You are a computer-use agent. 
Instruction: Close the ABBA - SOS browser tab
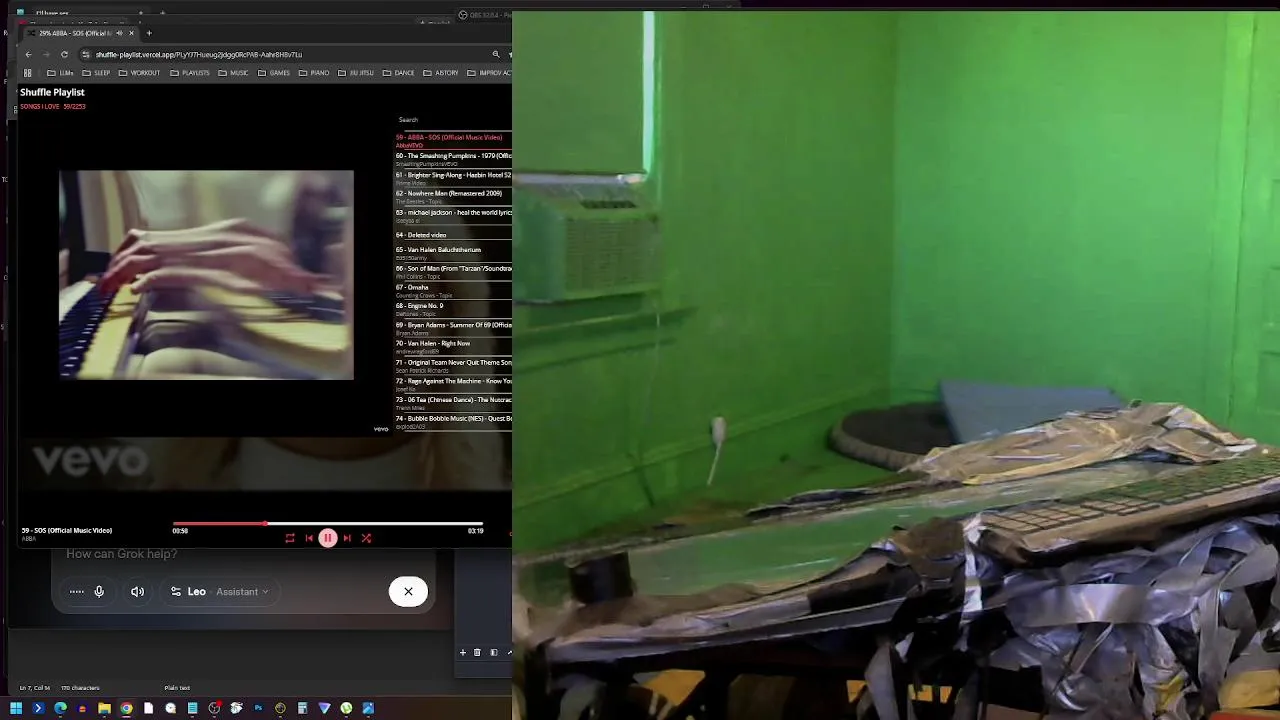(x=131, y=33)
